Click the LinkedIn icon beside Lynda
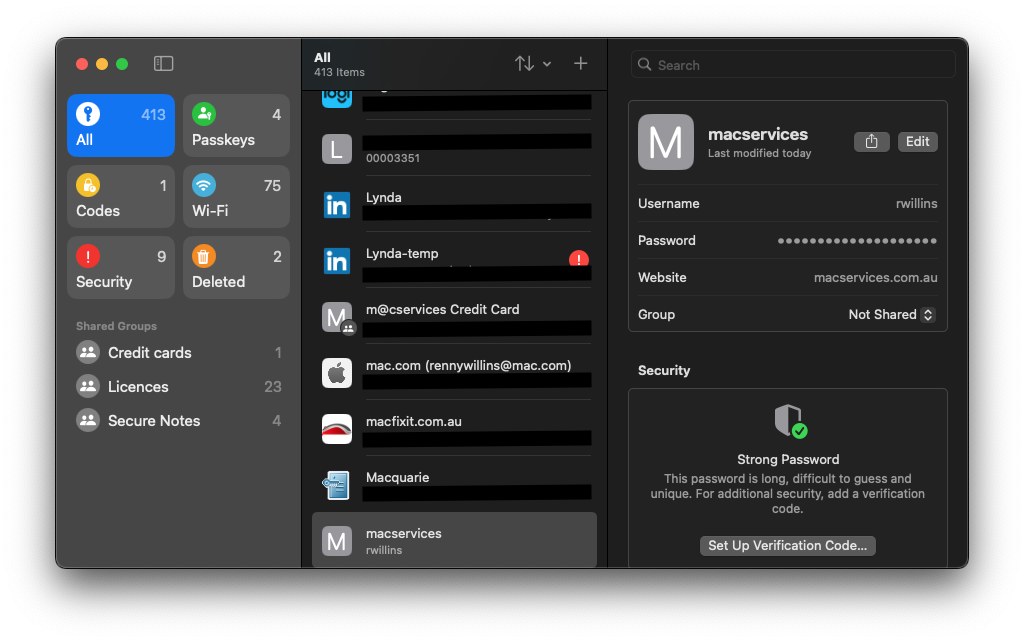1024x642 pixels. click(337, 205)
